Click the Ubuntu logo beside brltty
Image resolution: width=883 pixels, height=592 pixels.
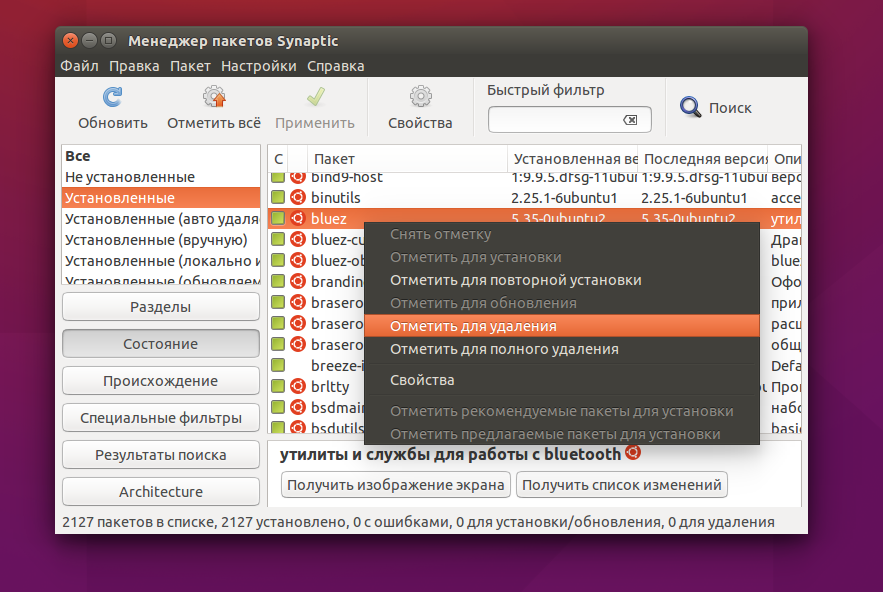[298, 386]
